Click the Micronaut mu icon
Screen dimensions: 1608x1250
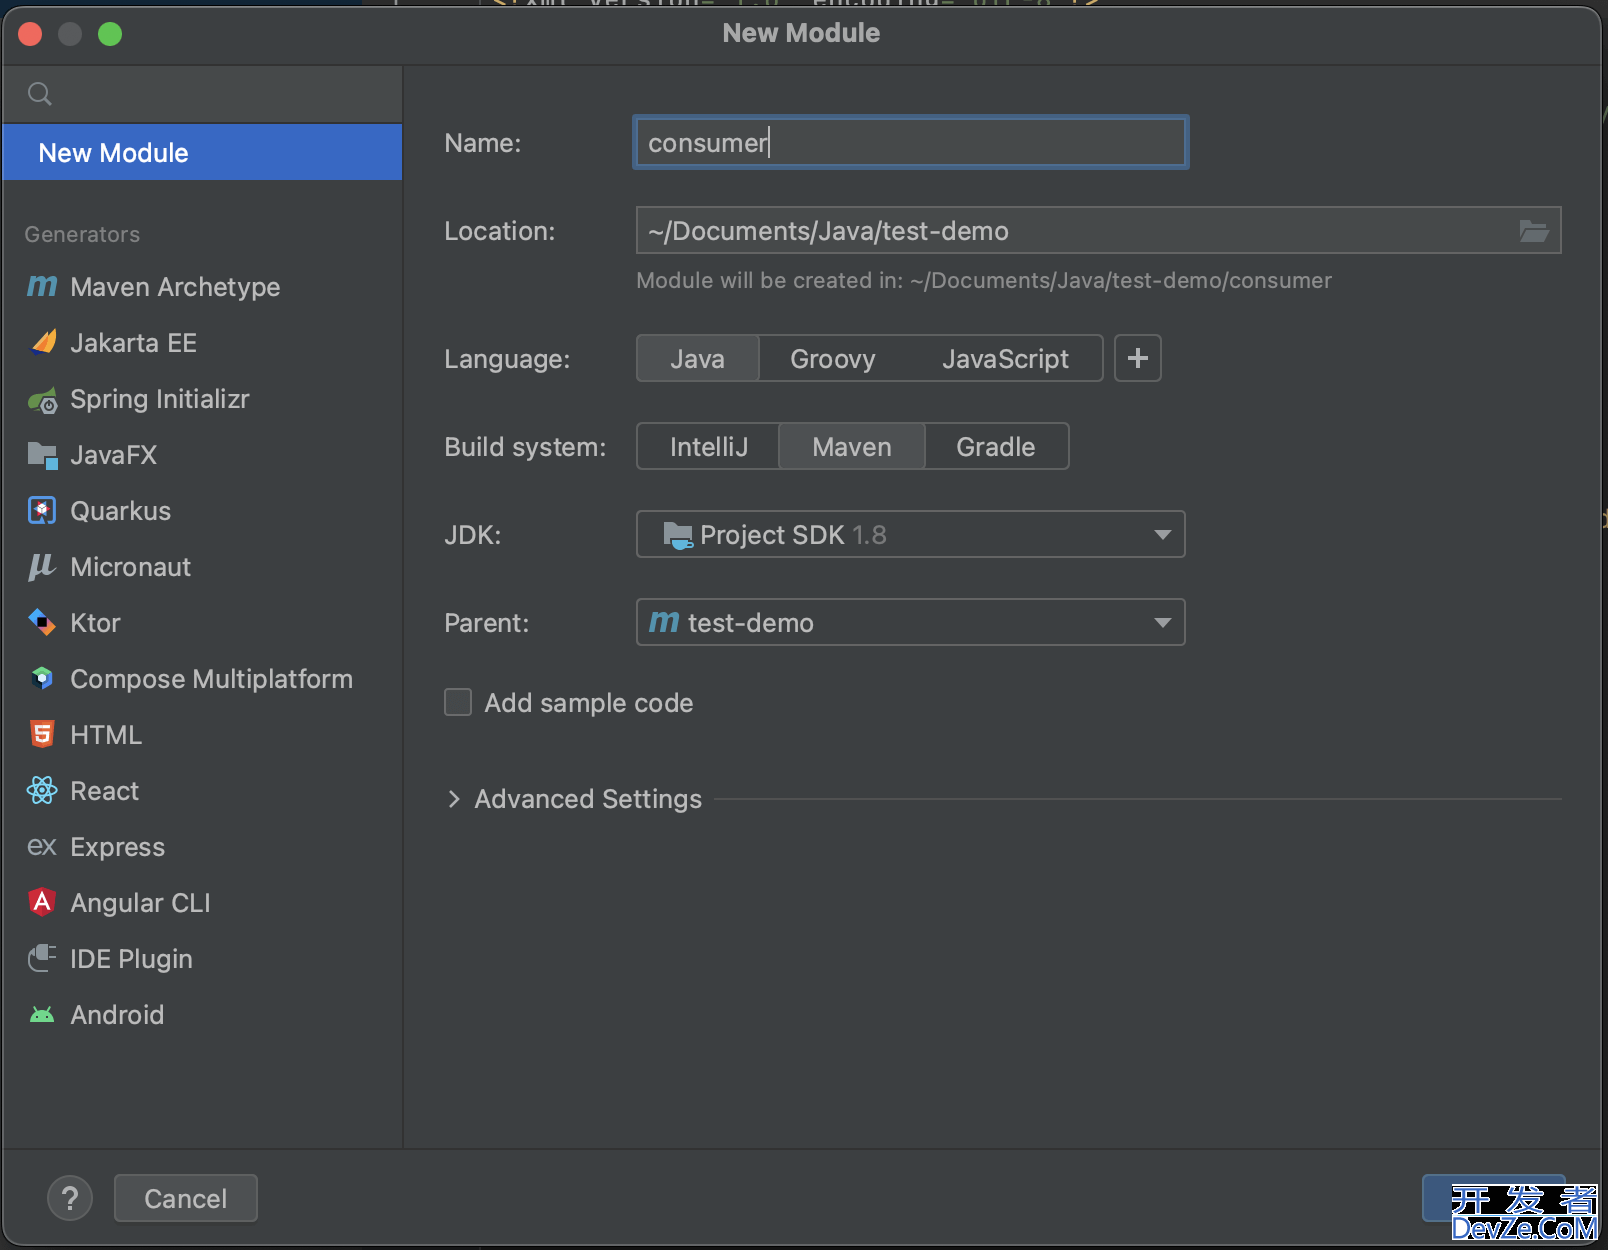click(42, 567)
